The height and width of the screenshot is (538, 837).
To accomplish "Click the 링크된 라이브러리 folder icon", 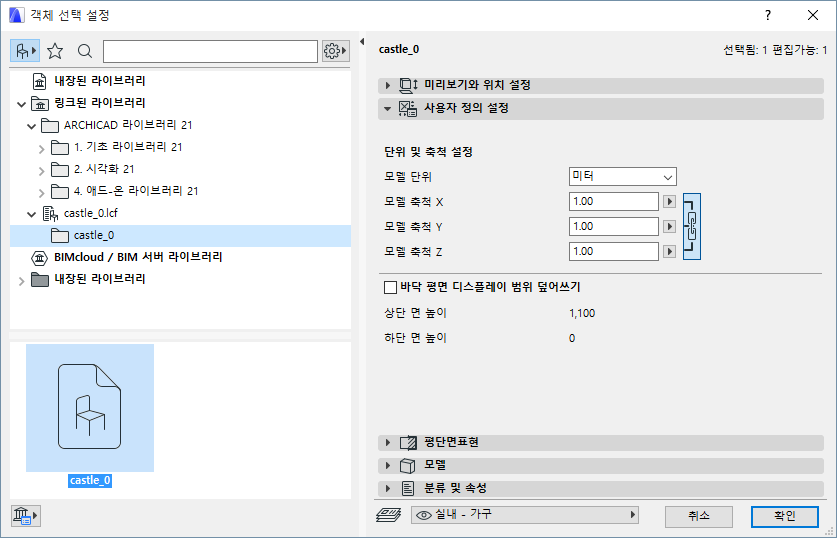I will pos(40,103).
